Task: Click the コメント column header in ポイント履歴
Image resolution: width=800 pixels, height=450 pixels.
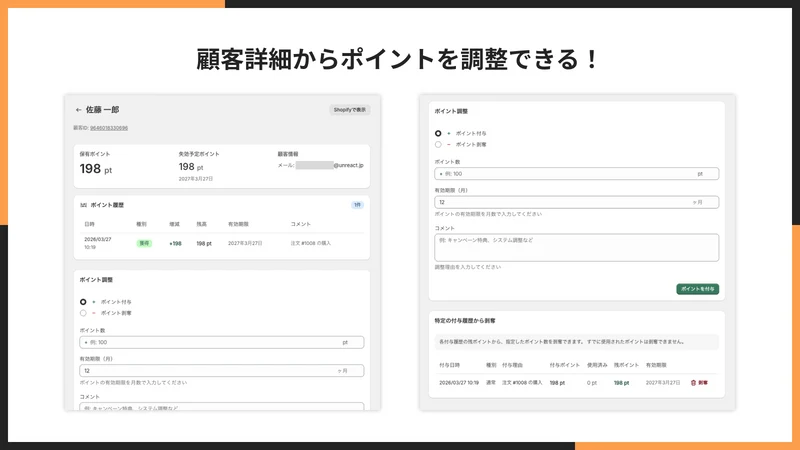Action: point(301,224)
